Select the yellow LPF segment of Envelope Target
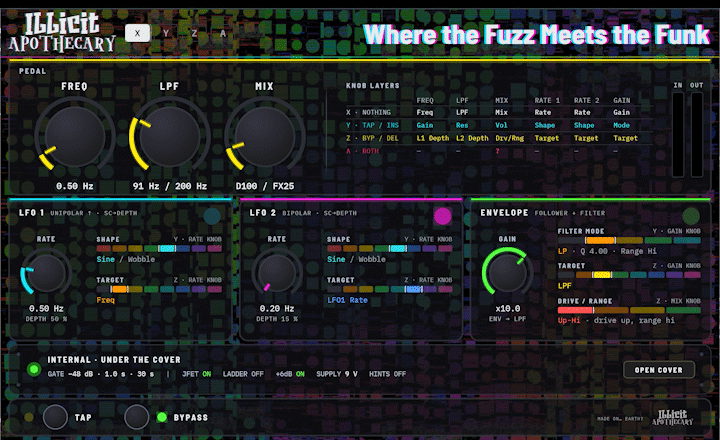This screenshot has width=720, height=440. click(x=602, y=275)
